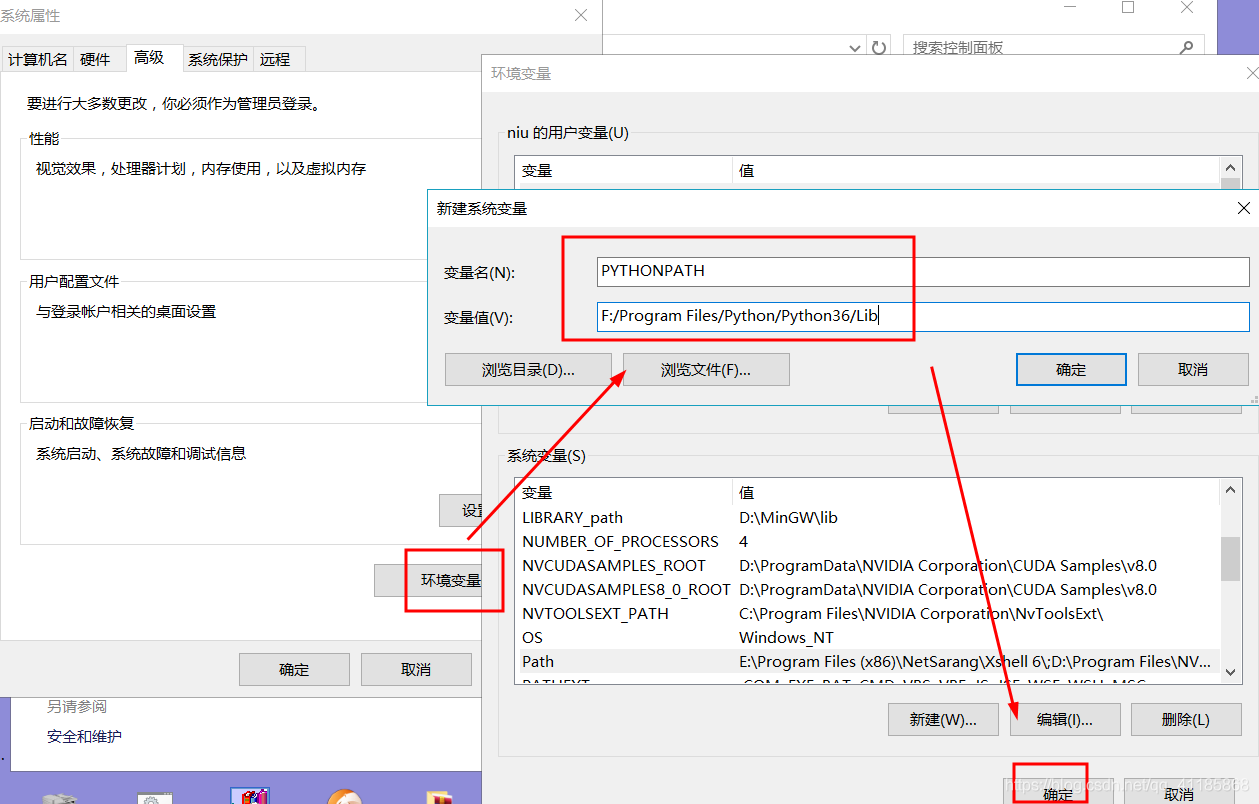1259x804 pixels.
Task: Open the folder icon on the taskbar
Action: 440,797
